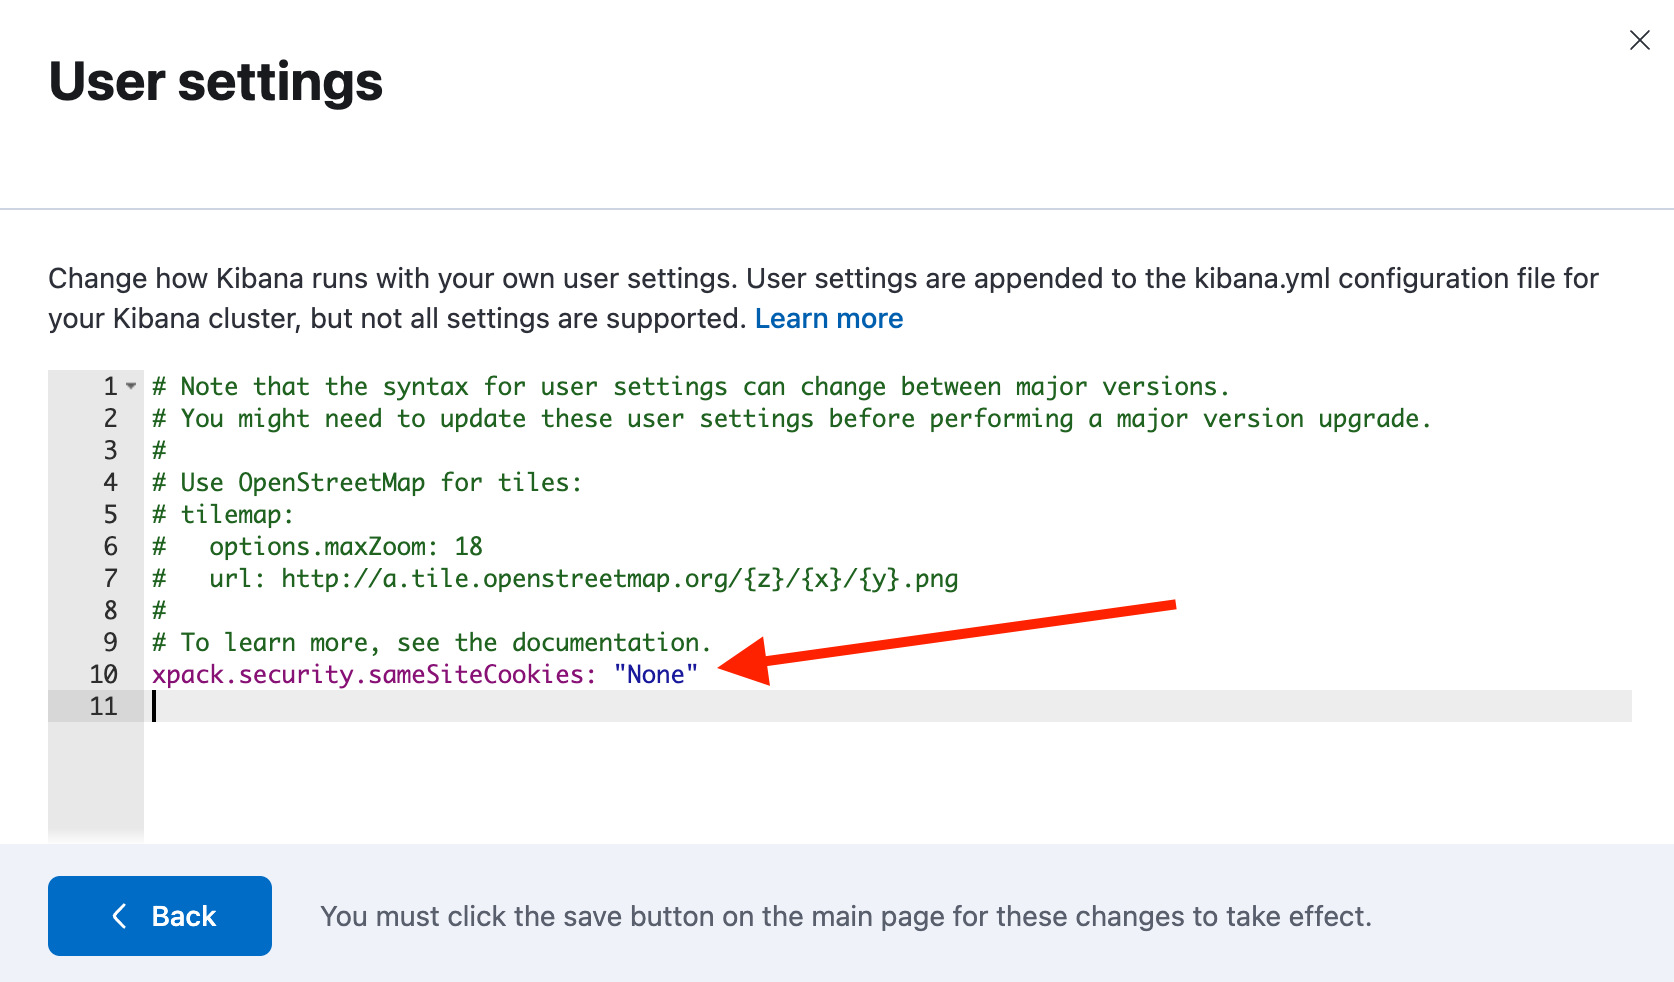The width and height of the screenshot is (1674, 982).
Task: Collapse the code fold arrow on line 1
Action: click(x=131, y=386)
